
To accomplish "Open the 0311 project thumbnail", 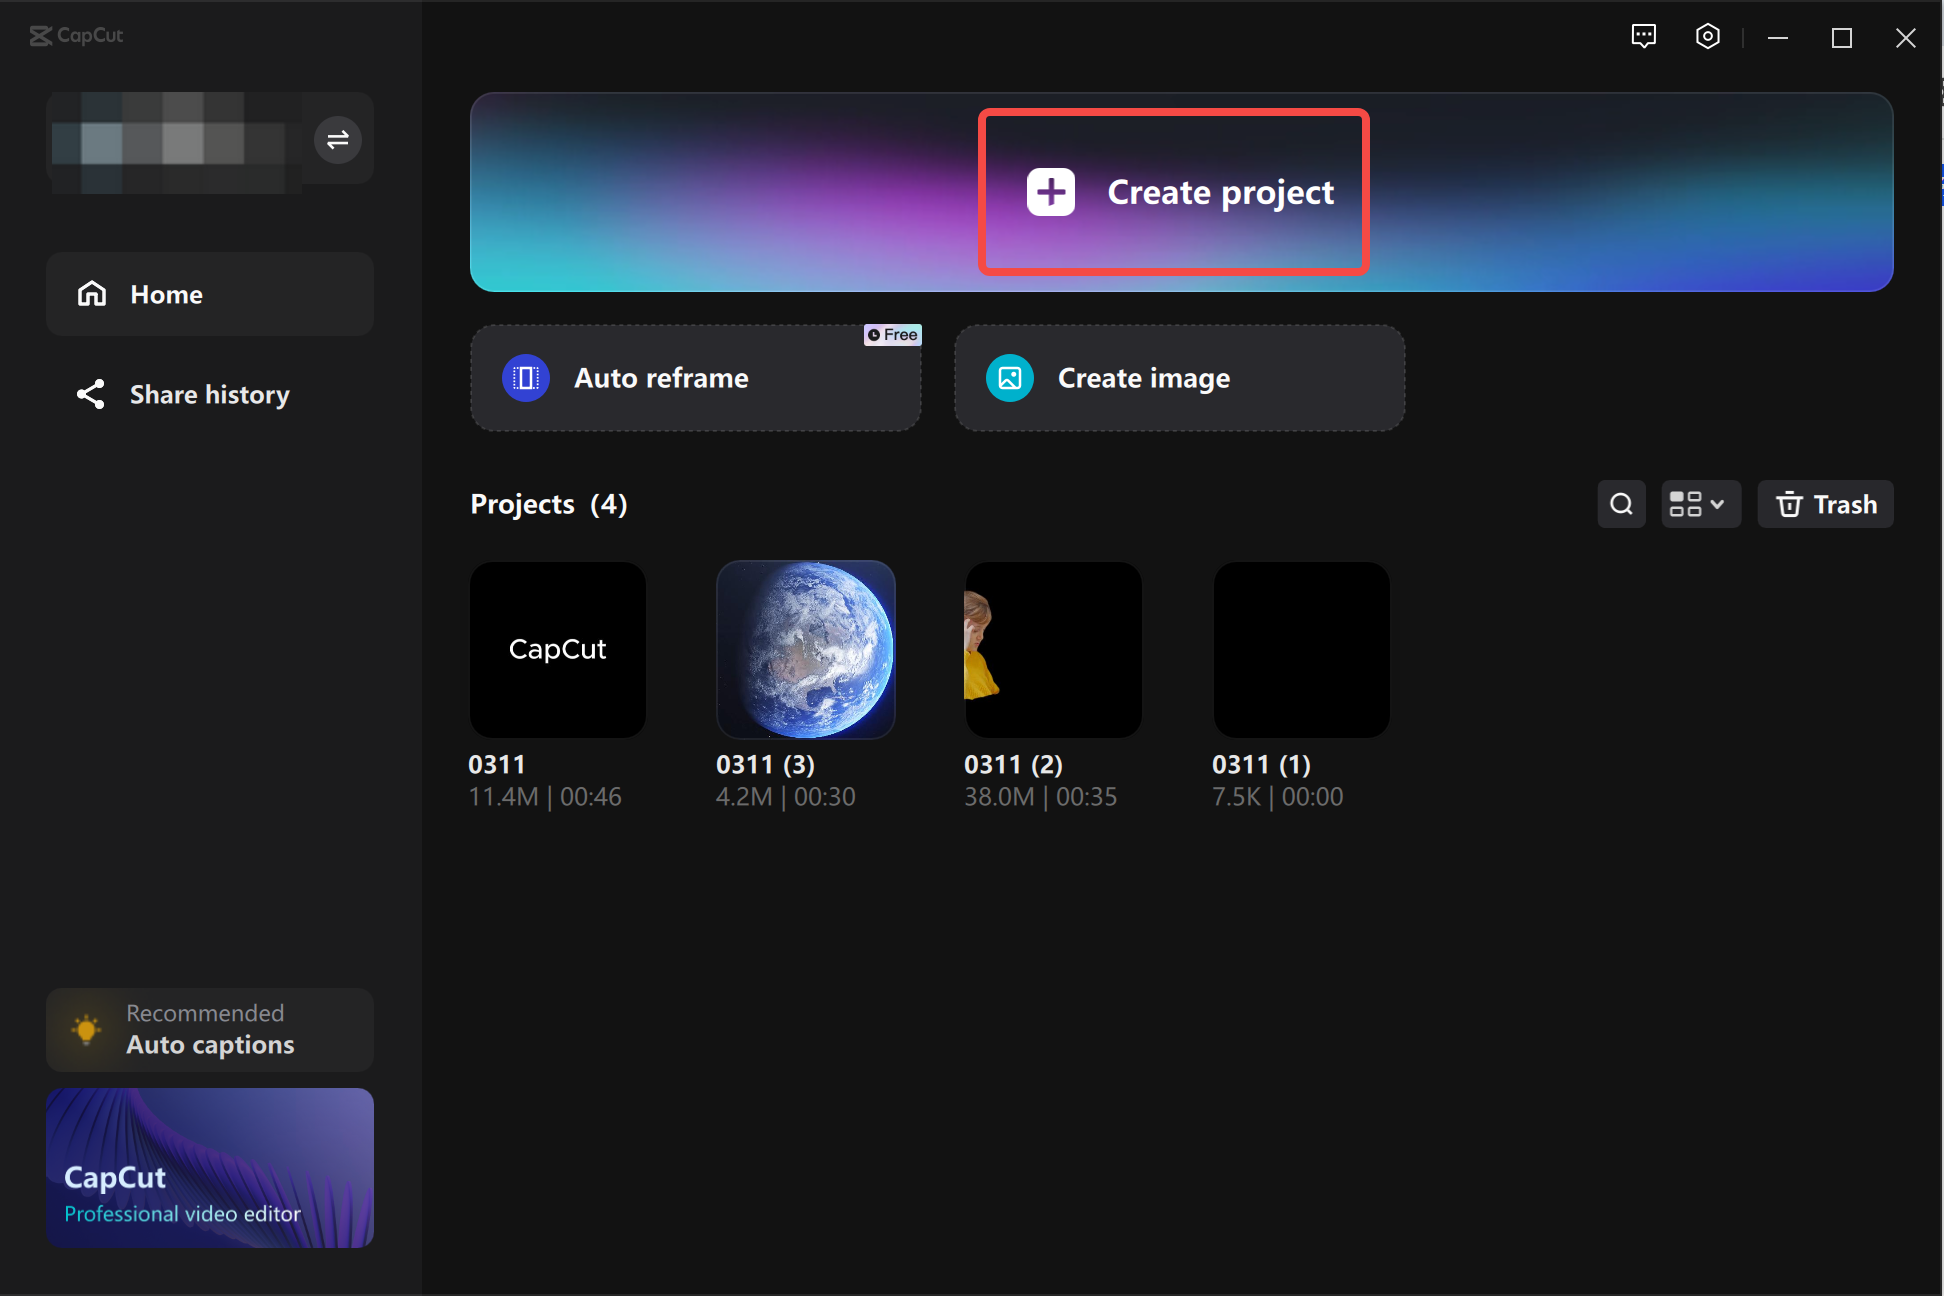I will [x=557, y=650].
